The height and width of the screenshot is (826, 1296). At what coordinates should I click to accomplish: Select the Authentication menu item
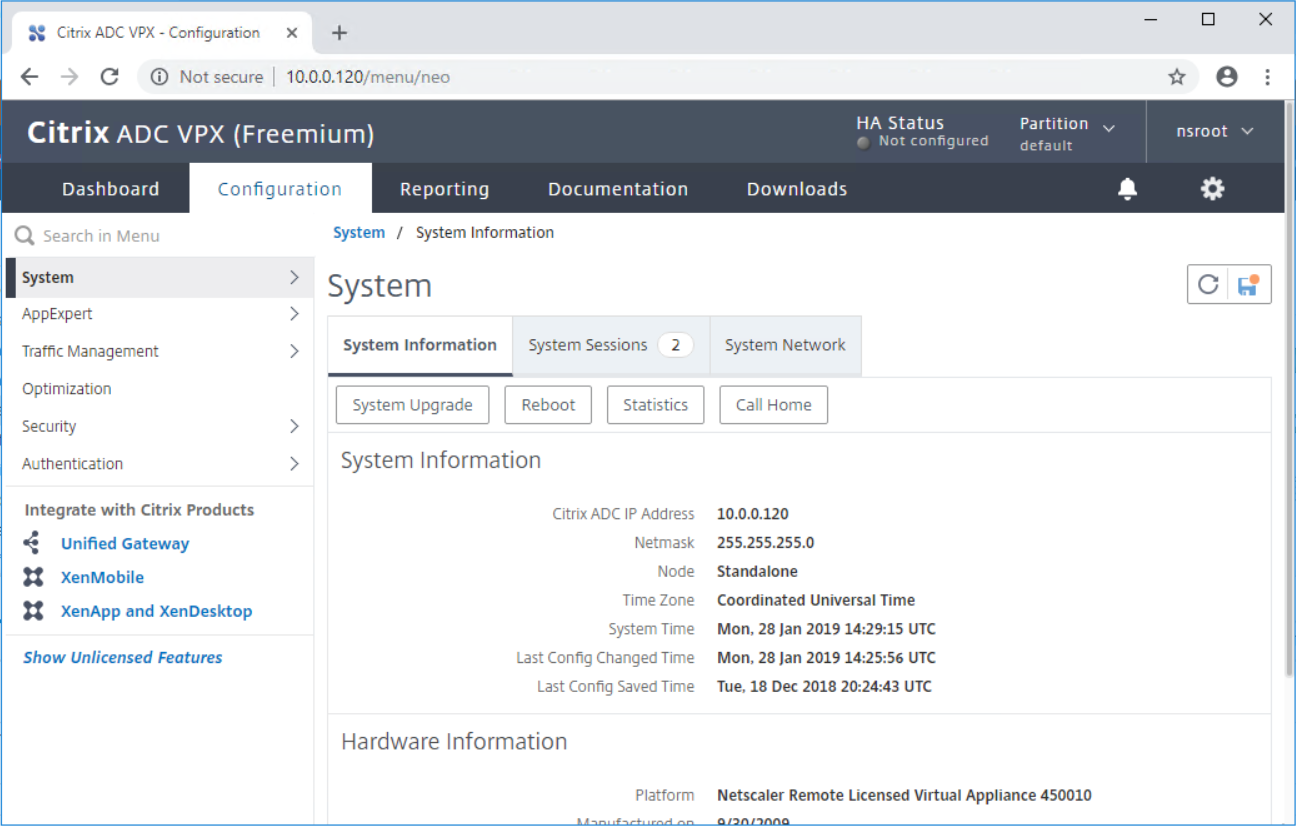pos(160,464)
